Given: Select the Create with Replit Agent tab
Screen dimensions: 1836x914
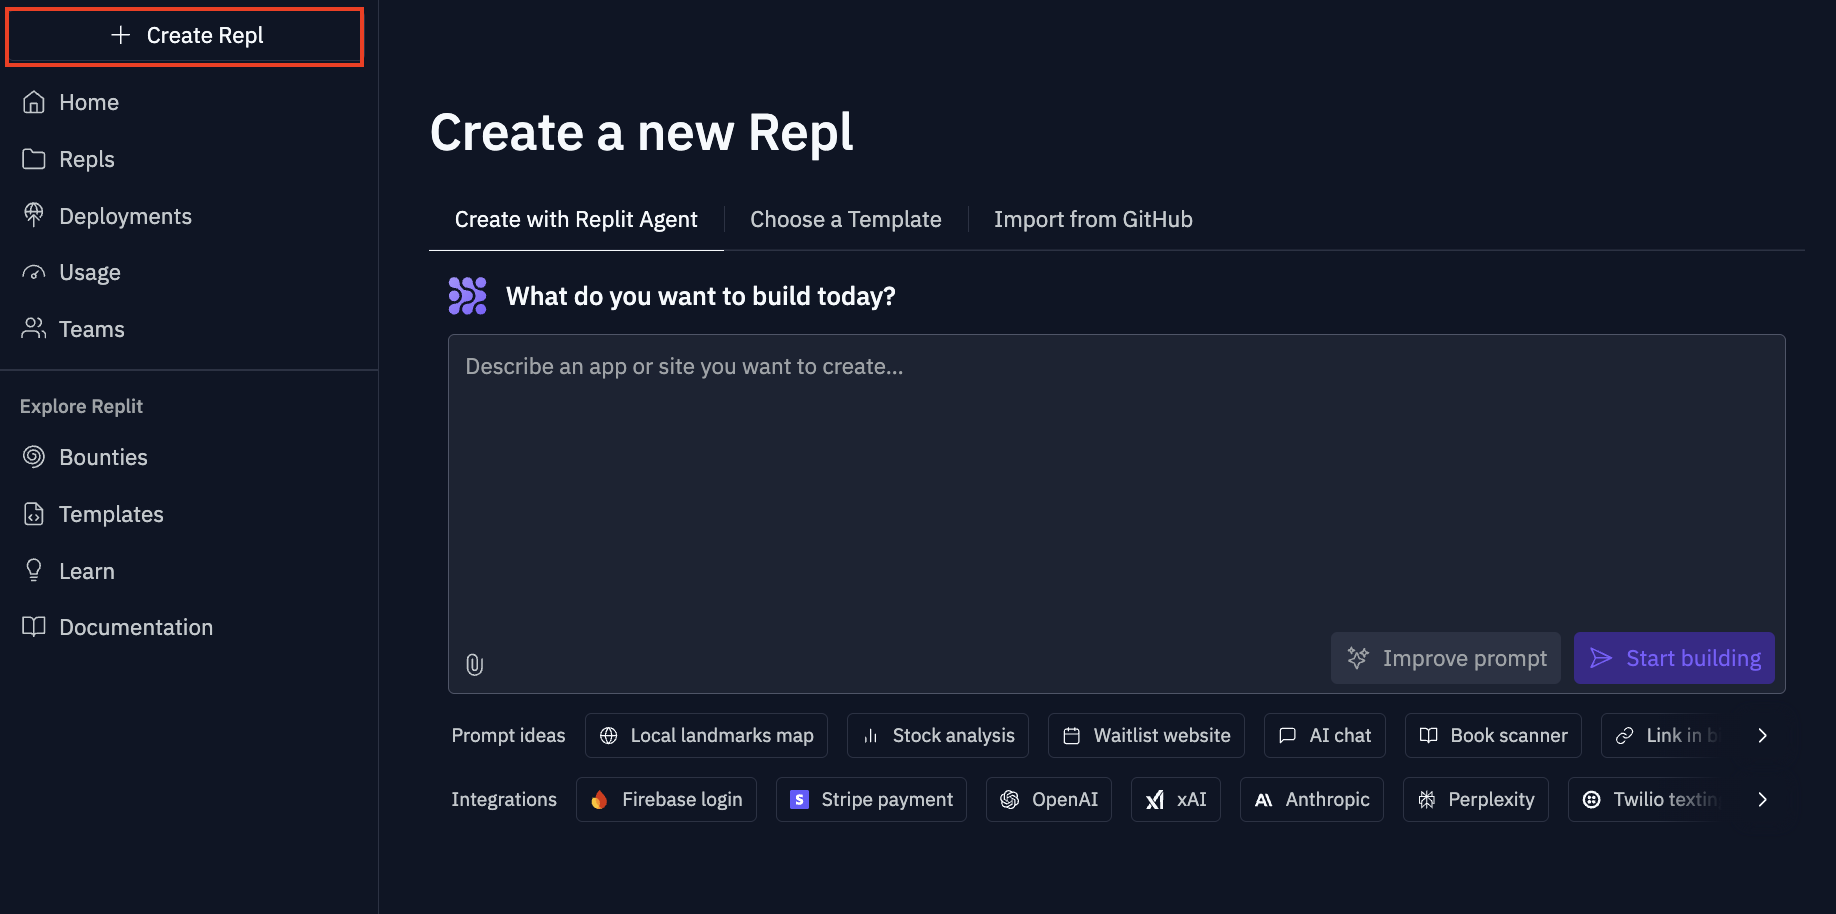Looking at the screenshot, I should [576, 220].
